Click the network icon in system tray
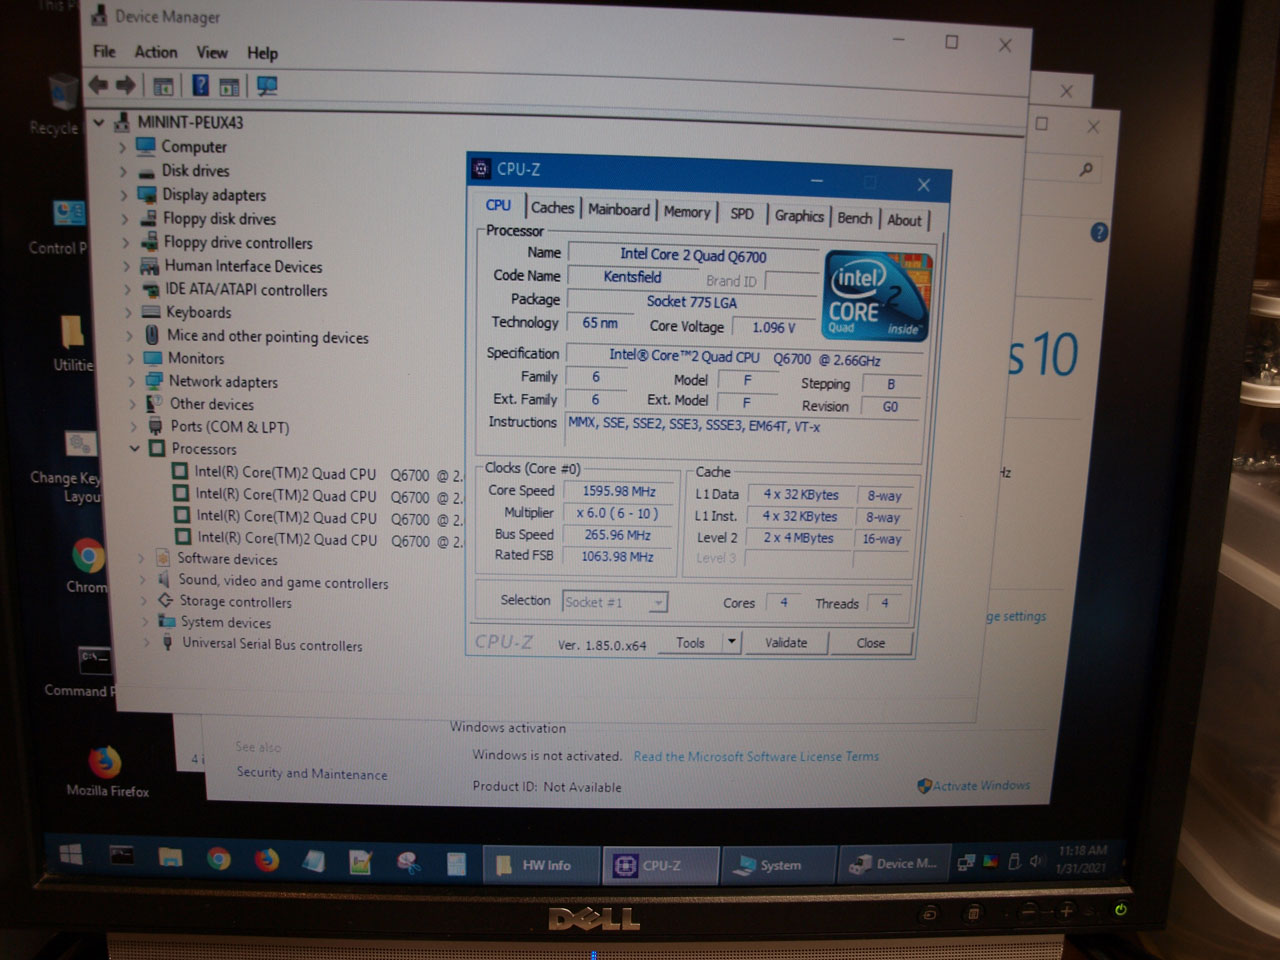The height and width of the screenshot is (960, 1280). [x=967, y=863]
